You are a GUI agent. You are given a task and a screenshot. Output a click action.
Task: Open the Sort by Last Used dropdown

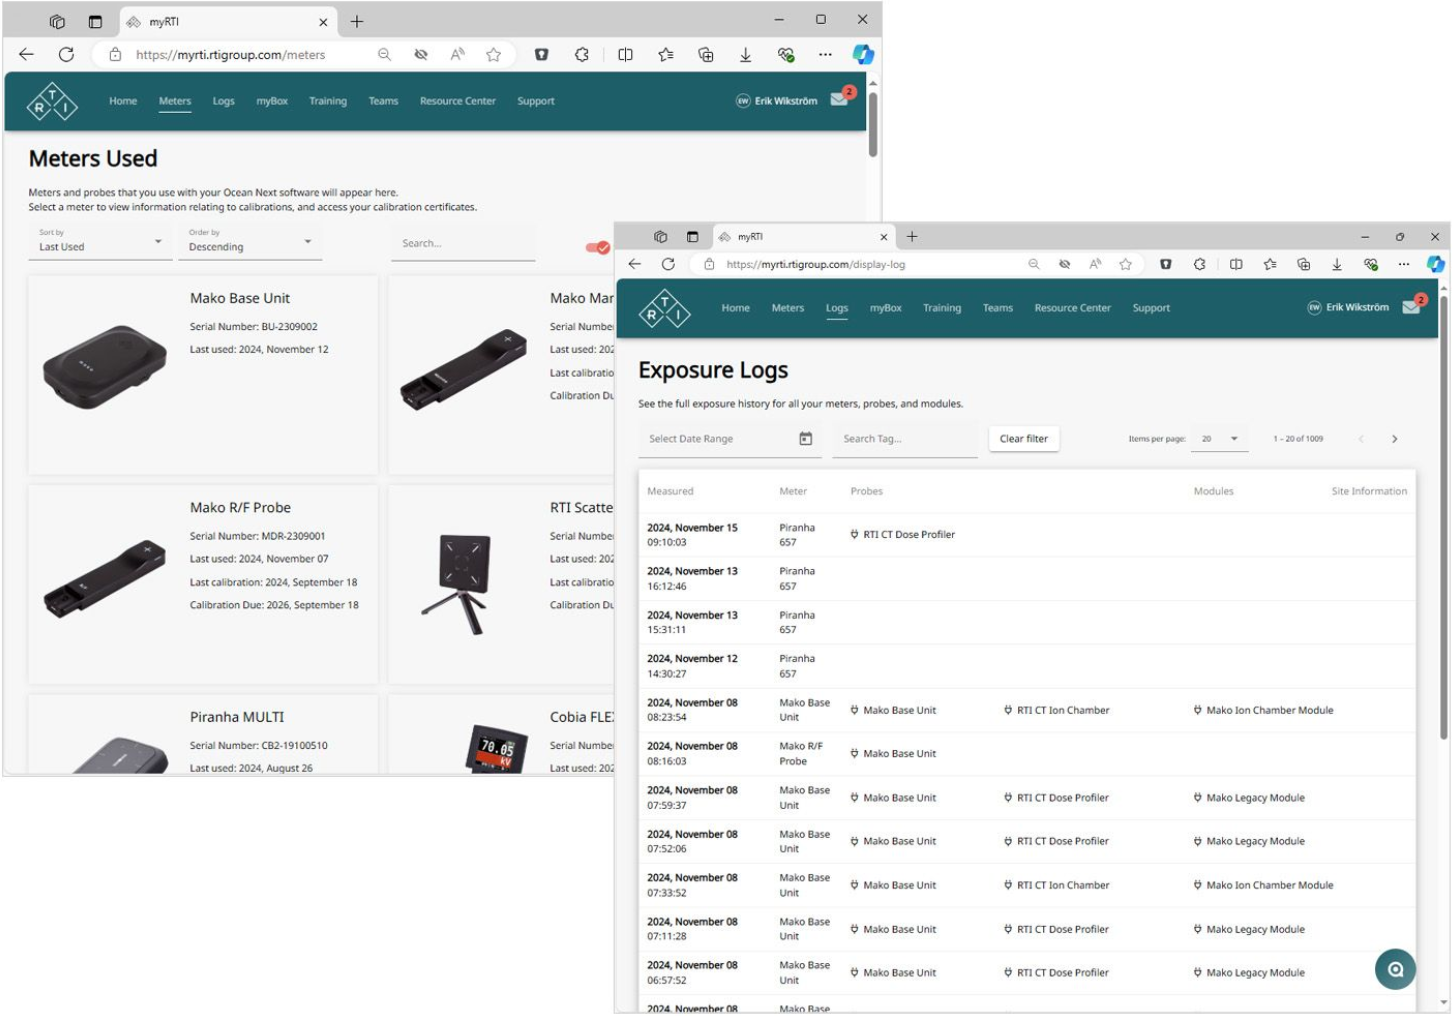98,243
